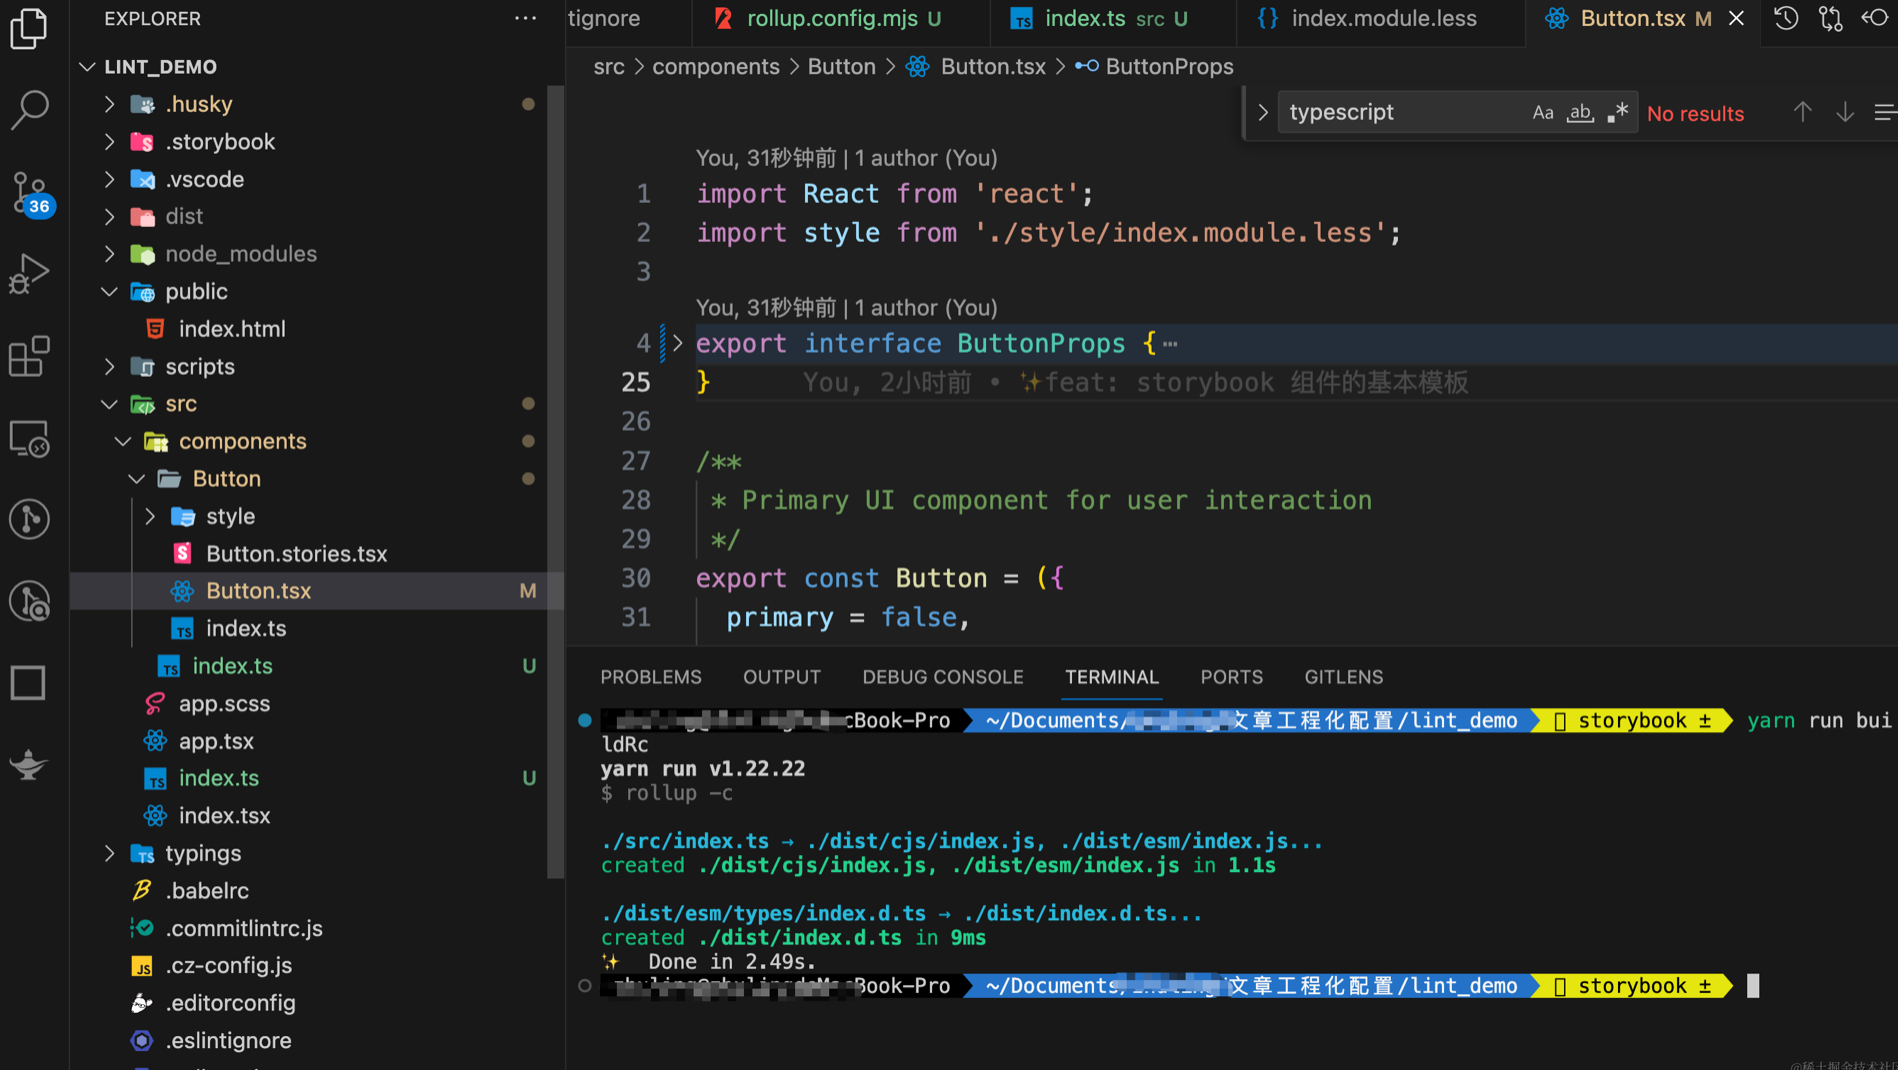1898x1070 pixels.
Task: Open file history timeline icon
Action: [1786, 18]
